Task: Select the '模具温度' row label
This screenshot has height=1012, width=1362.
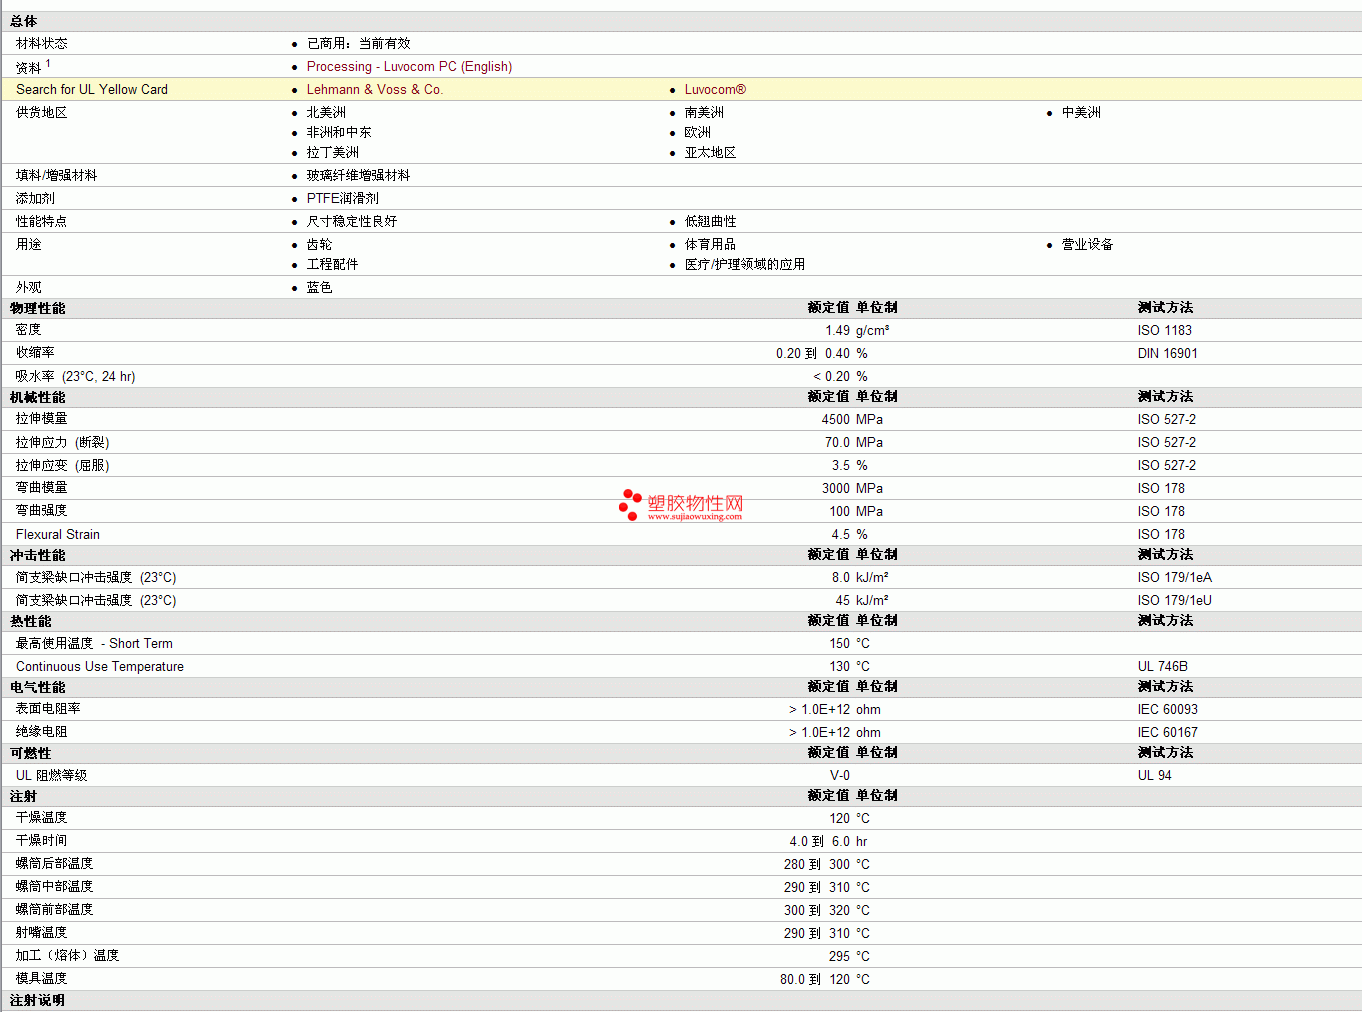Action: click(x=42, y=979)
